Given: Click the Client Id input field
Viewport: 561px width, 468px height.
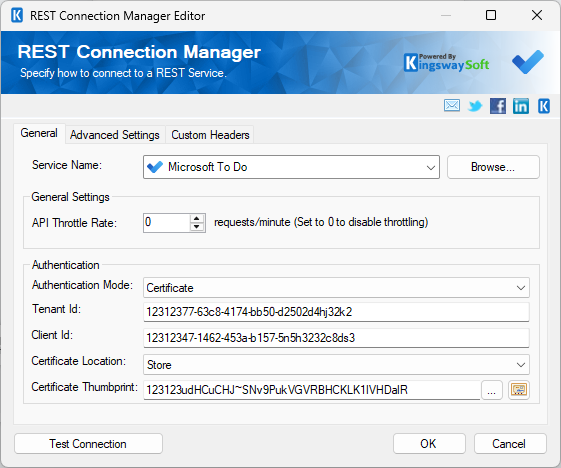Looking at the screenshot, I should (336, 338).
